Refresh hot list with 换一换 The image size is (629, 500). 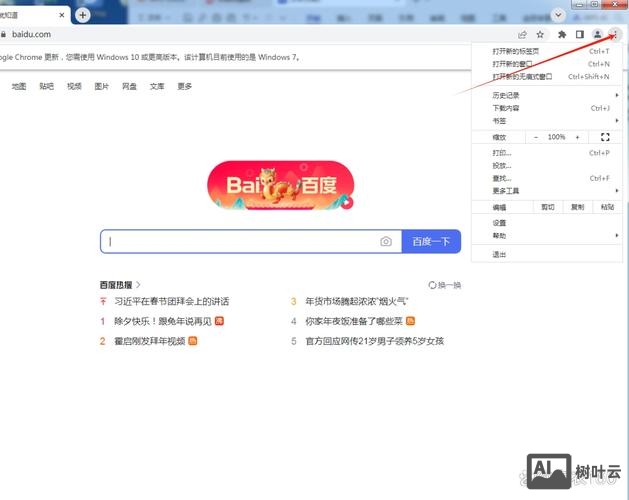tap(445, 285)
